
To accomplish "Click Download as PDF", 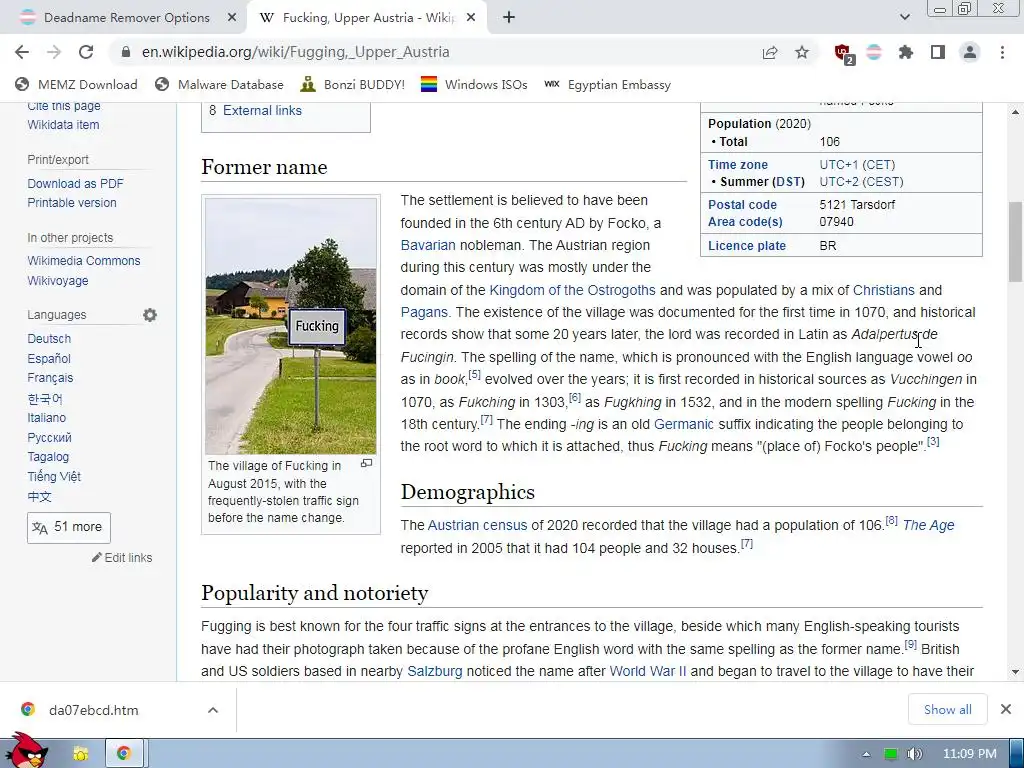I will 75,184.
